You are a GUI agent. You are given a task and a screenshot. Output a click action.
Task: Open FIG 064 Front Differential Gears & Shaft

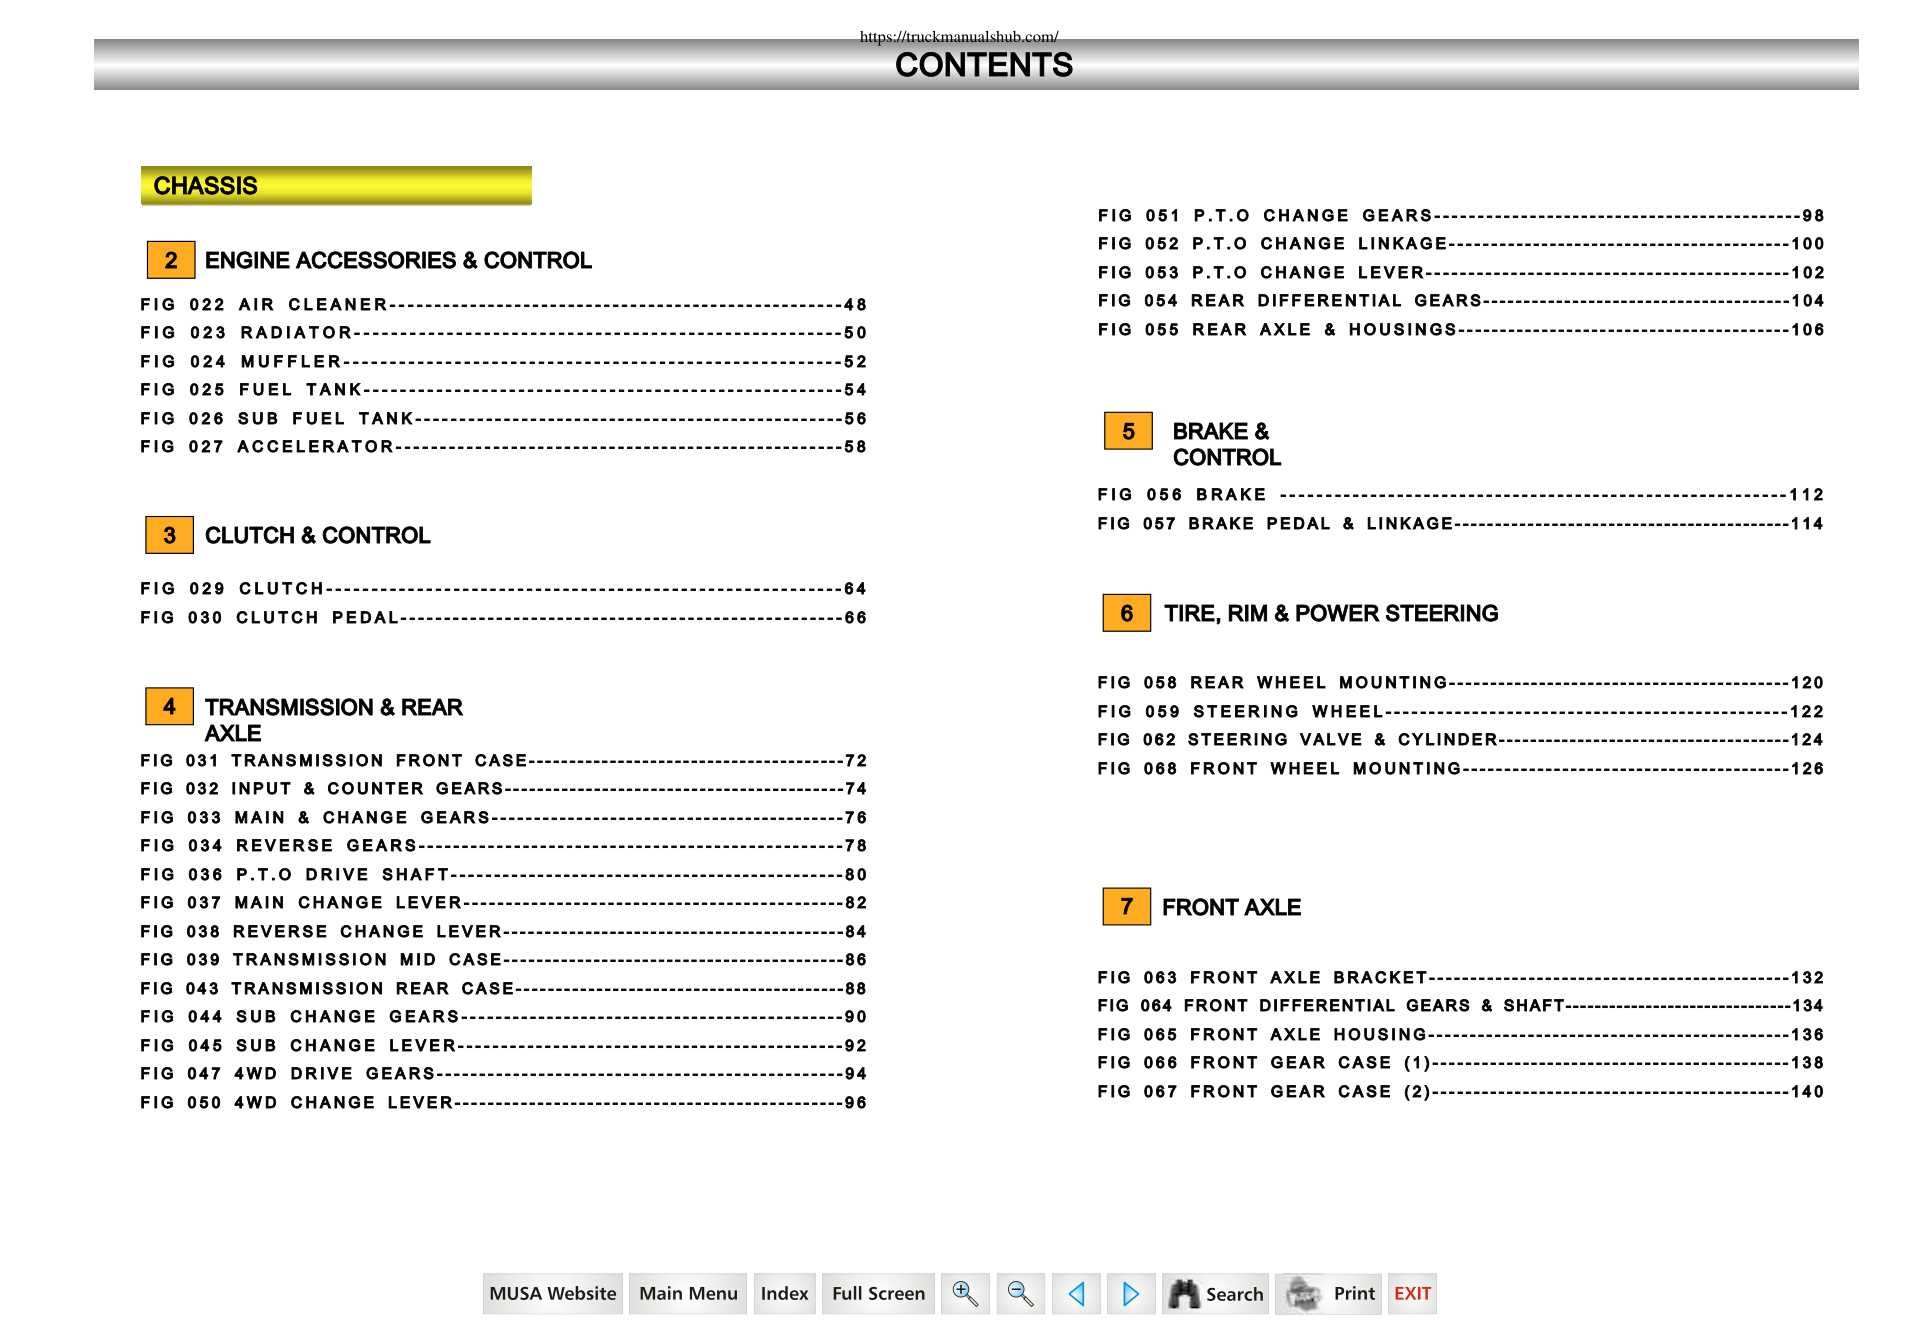pos(1461,1006)
